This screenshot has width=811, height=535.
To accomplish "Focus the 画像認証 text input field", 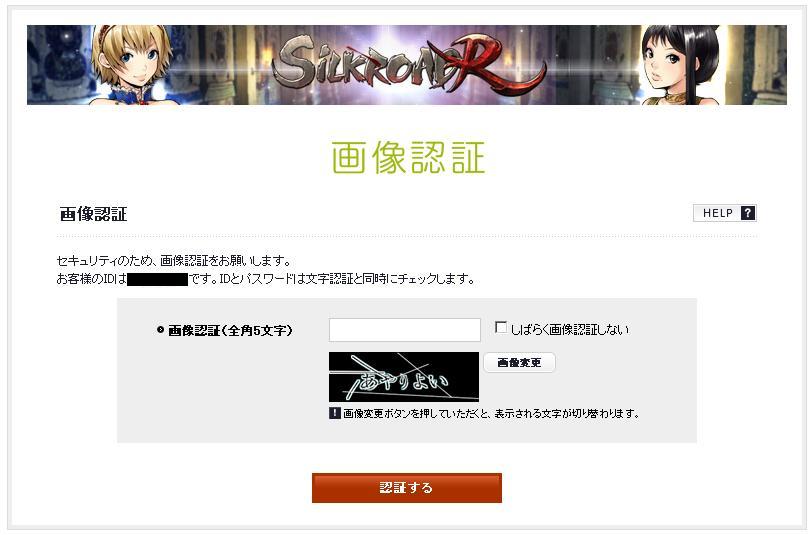I will pos(404,330).
